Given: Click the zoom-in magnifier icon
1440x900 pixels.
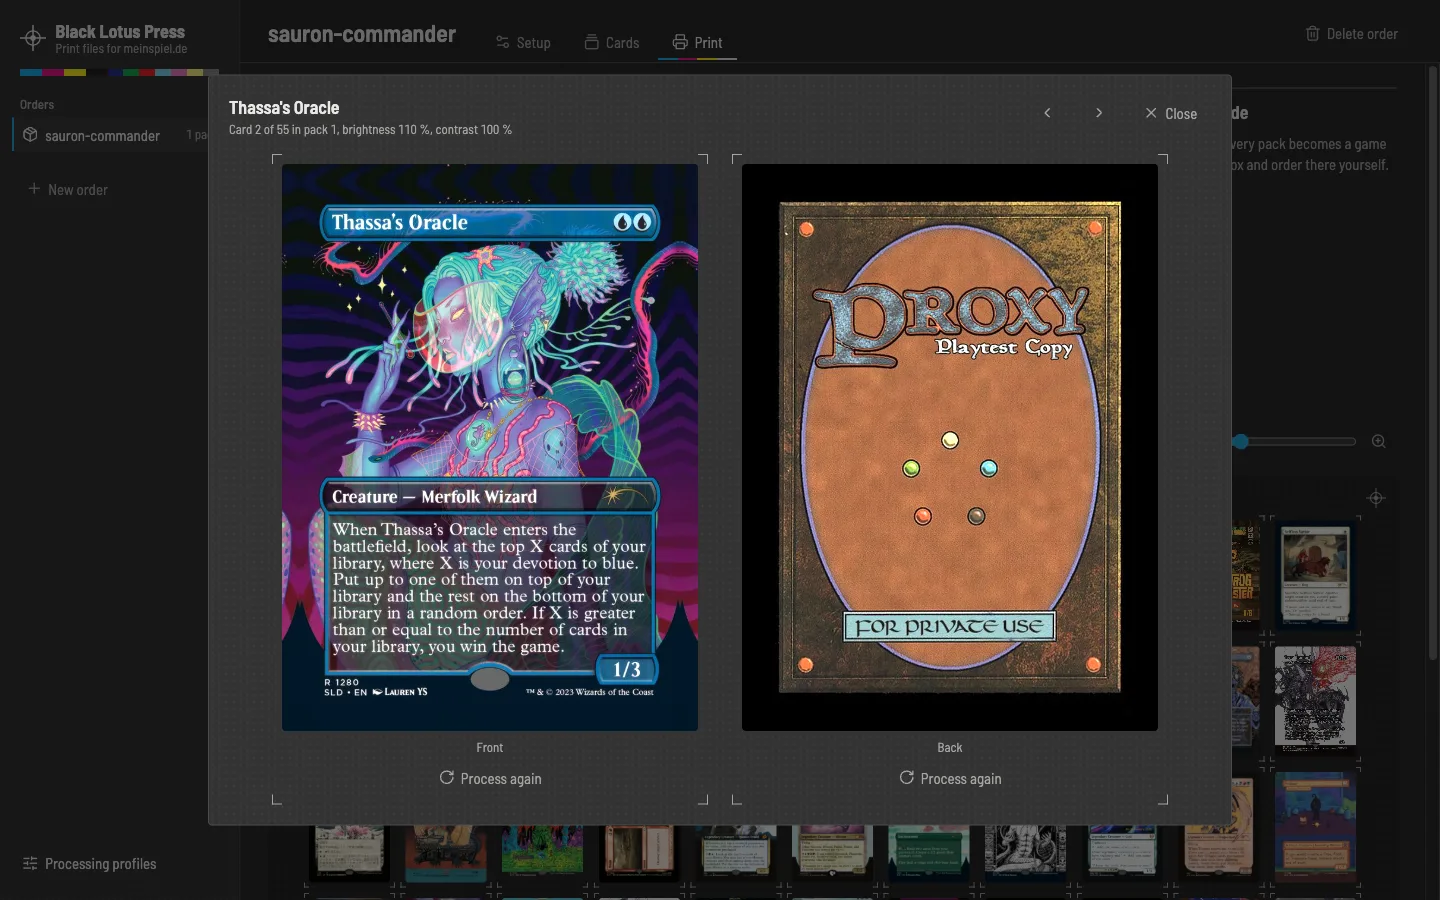Looking at the screenshot, I should [x=1379, y=441].
